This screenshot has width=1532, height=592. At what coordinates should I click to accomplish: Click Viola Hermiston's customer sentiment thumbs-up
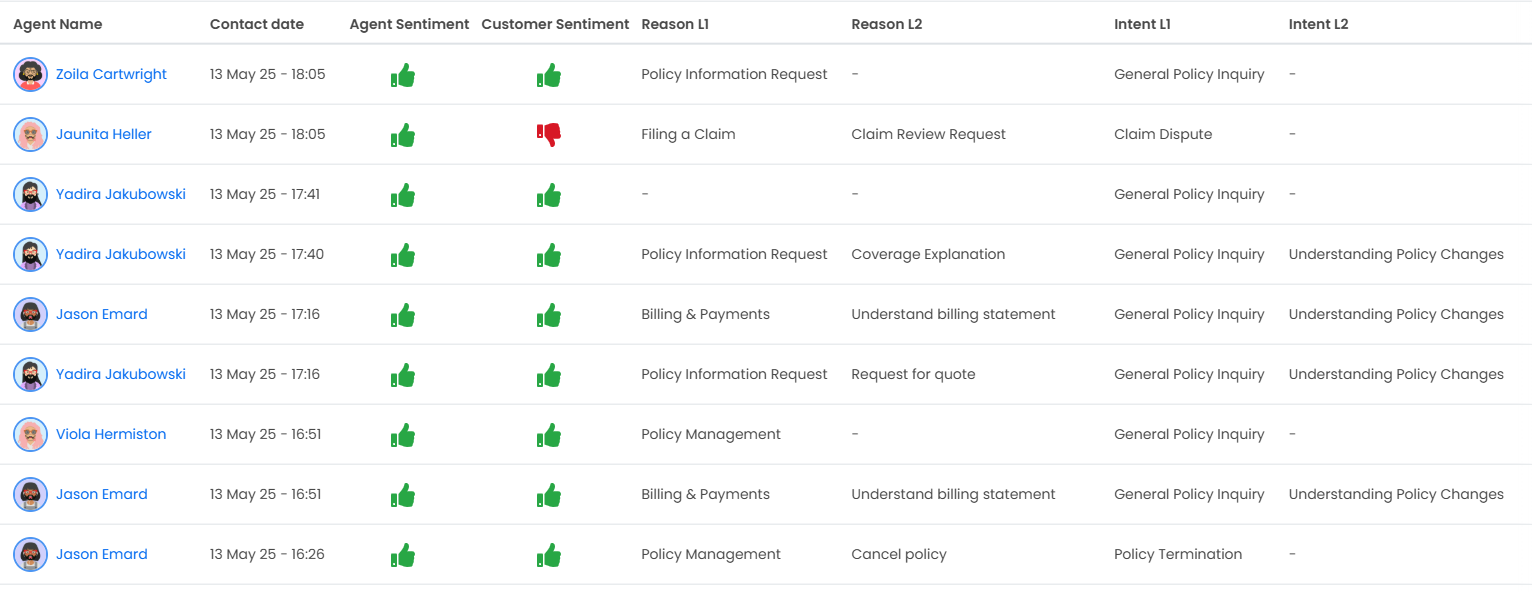pos(549,435)
